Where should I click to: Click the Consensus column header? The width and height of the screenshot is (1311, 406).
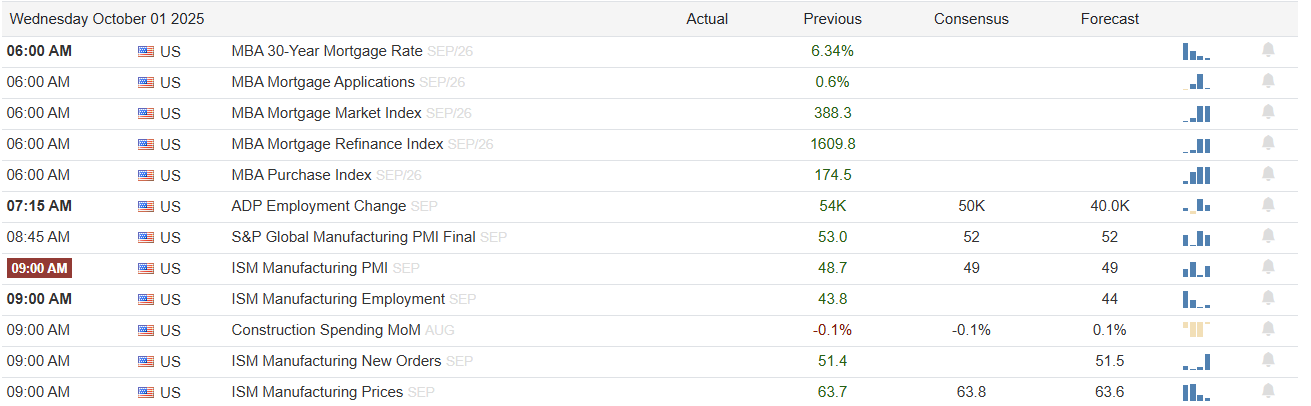pyautogui.click(x=971, y=19)
